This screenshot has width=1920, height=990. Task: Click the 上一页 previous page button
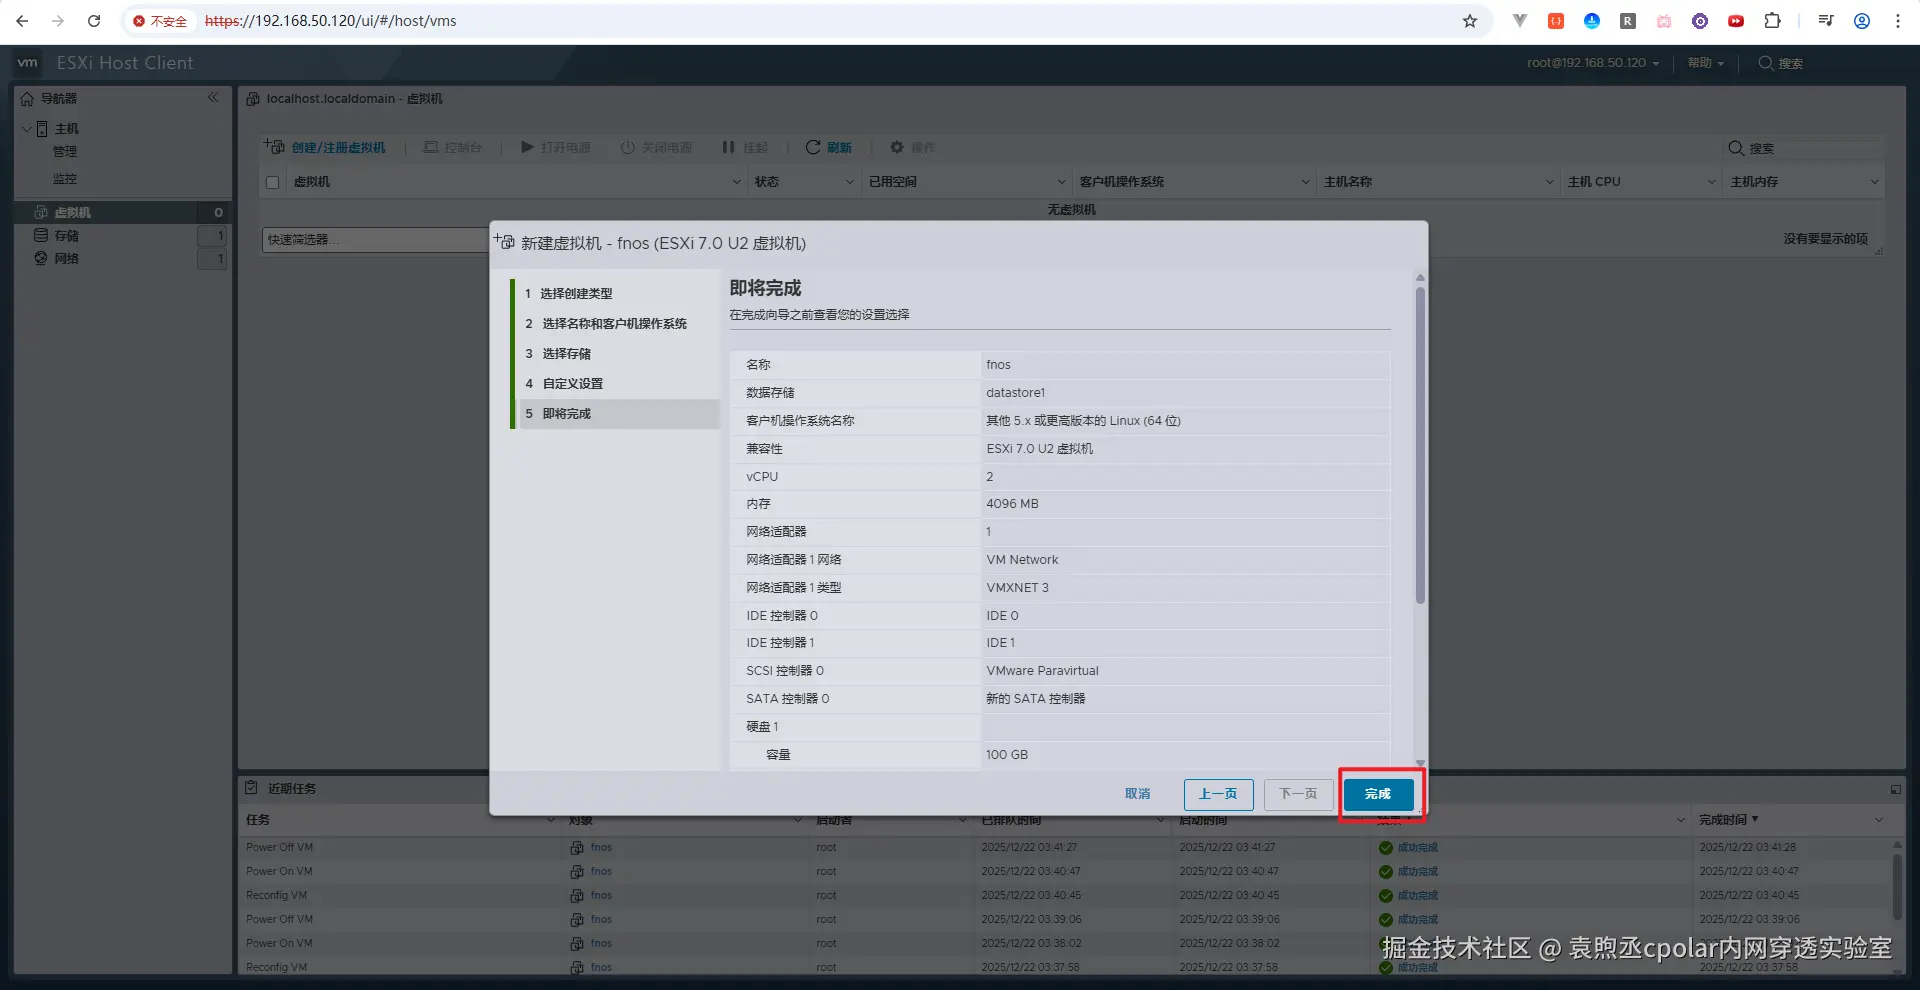(1218, 794)
